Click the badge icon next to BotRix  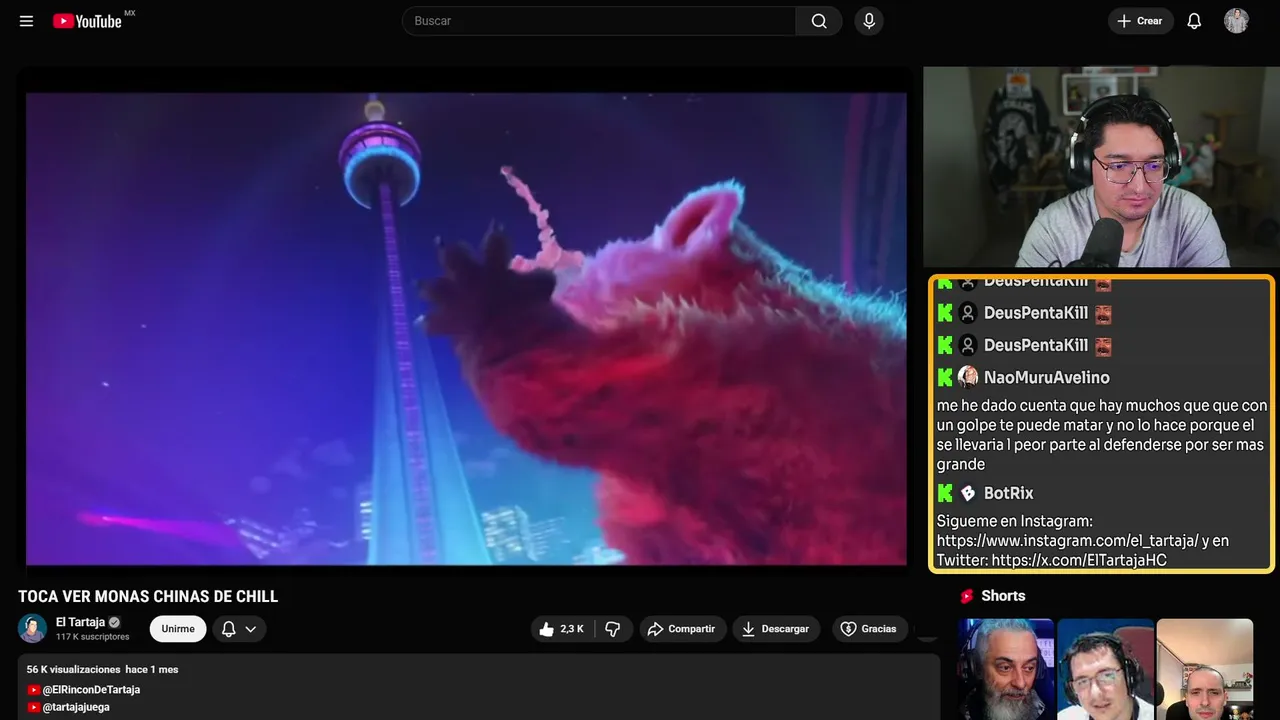[x=968, y=493]
